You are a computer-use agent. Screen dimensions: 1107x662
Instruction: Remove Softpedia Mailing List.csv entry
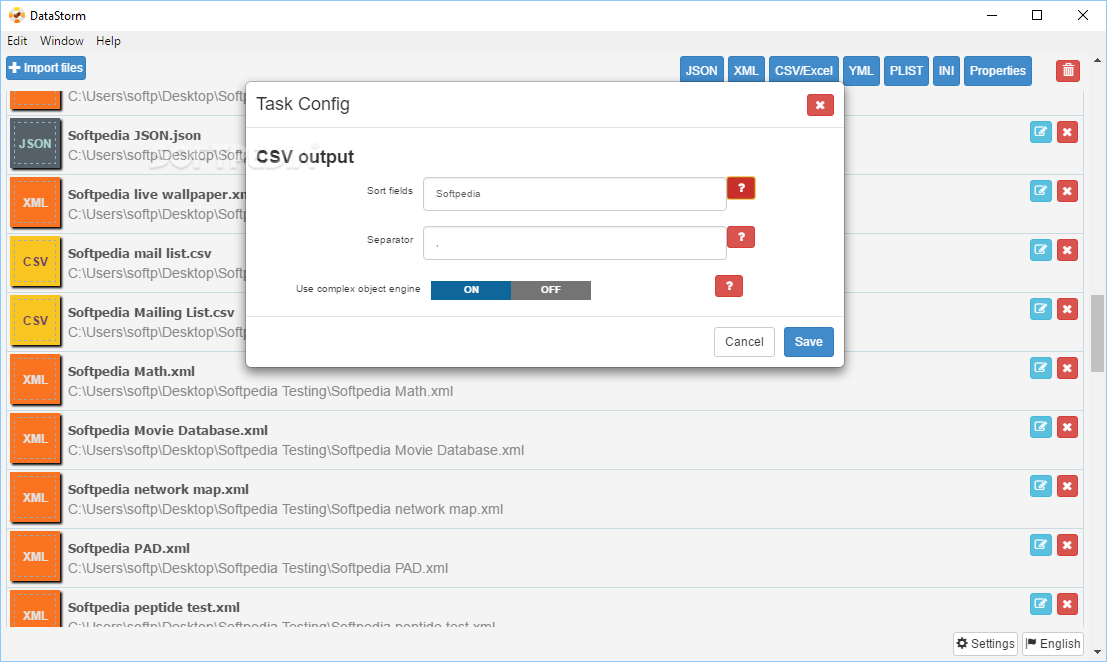pyautogui.click(x=1067, y=309)
